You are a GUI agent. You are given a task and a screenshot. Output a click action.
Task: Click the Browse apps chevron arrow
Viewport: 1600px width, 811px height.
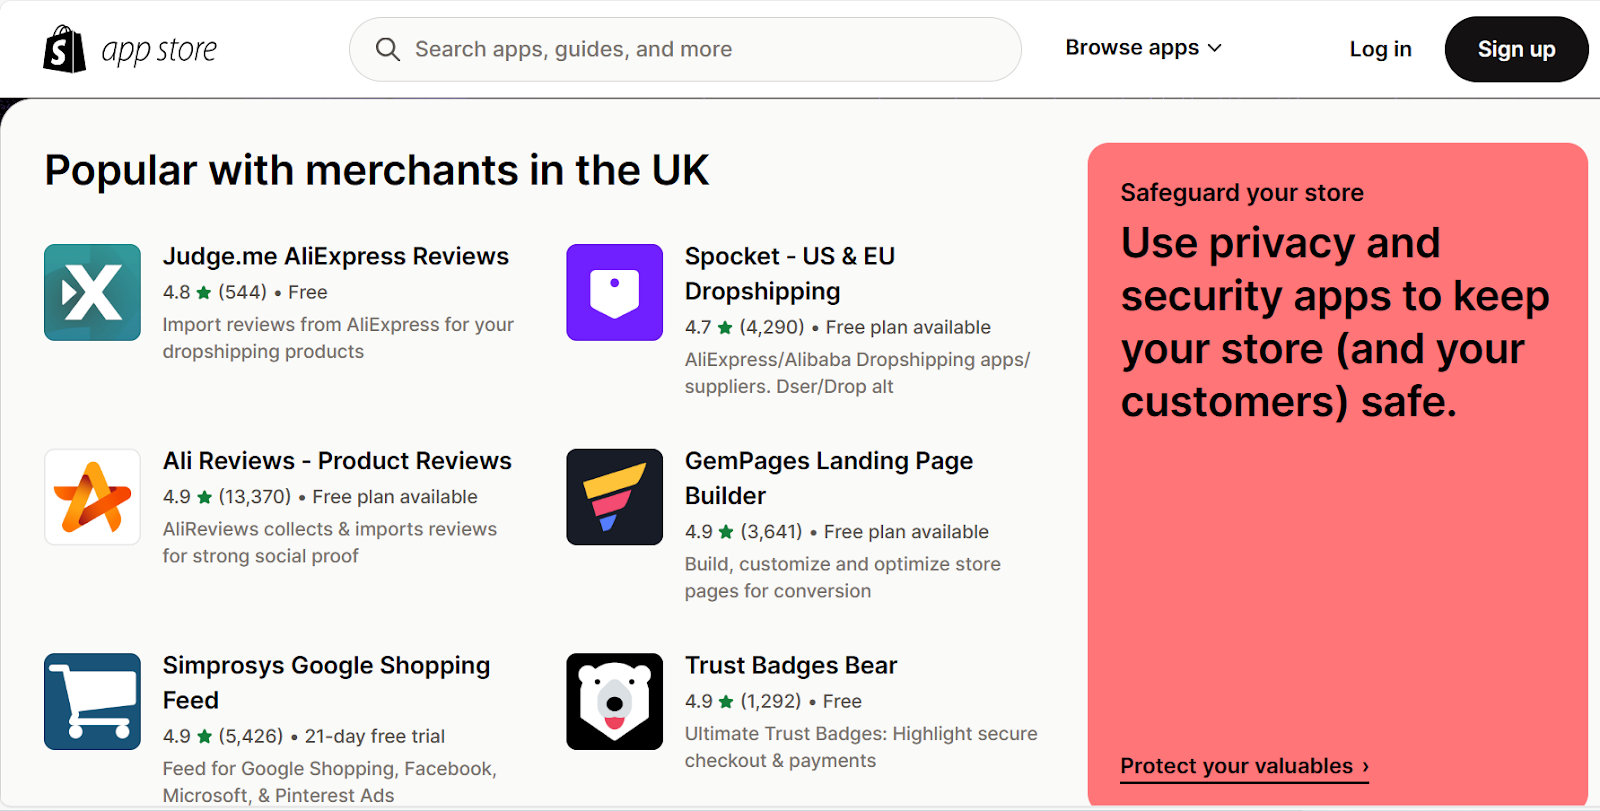point(1215,48)
